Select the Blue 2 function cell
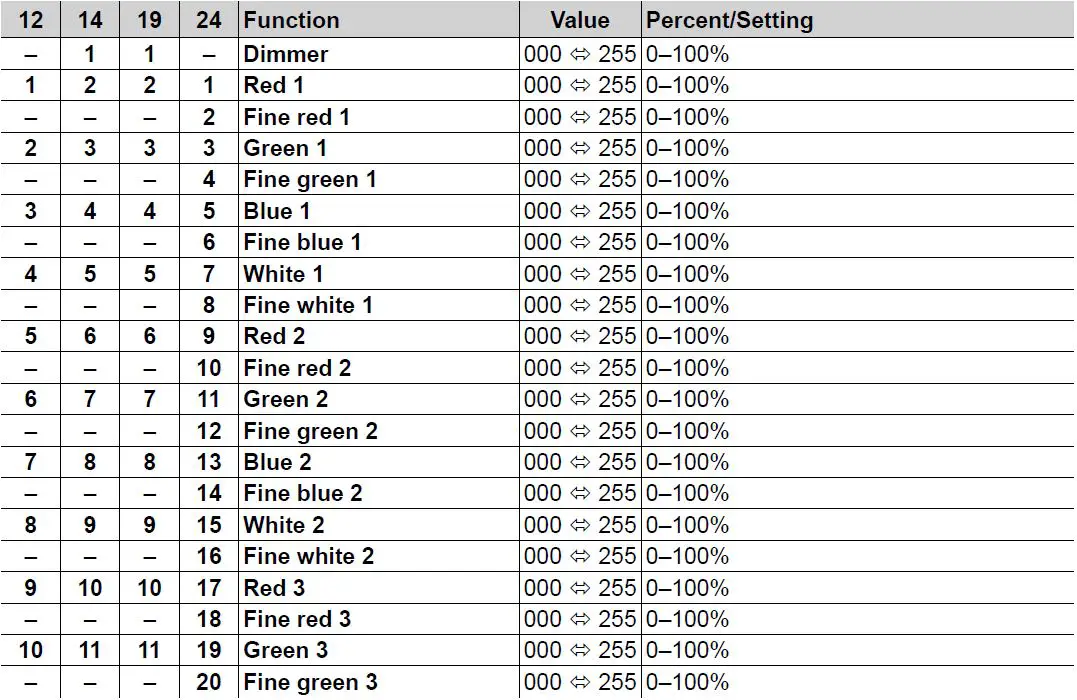 277,462
